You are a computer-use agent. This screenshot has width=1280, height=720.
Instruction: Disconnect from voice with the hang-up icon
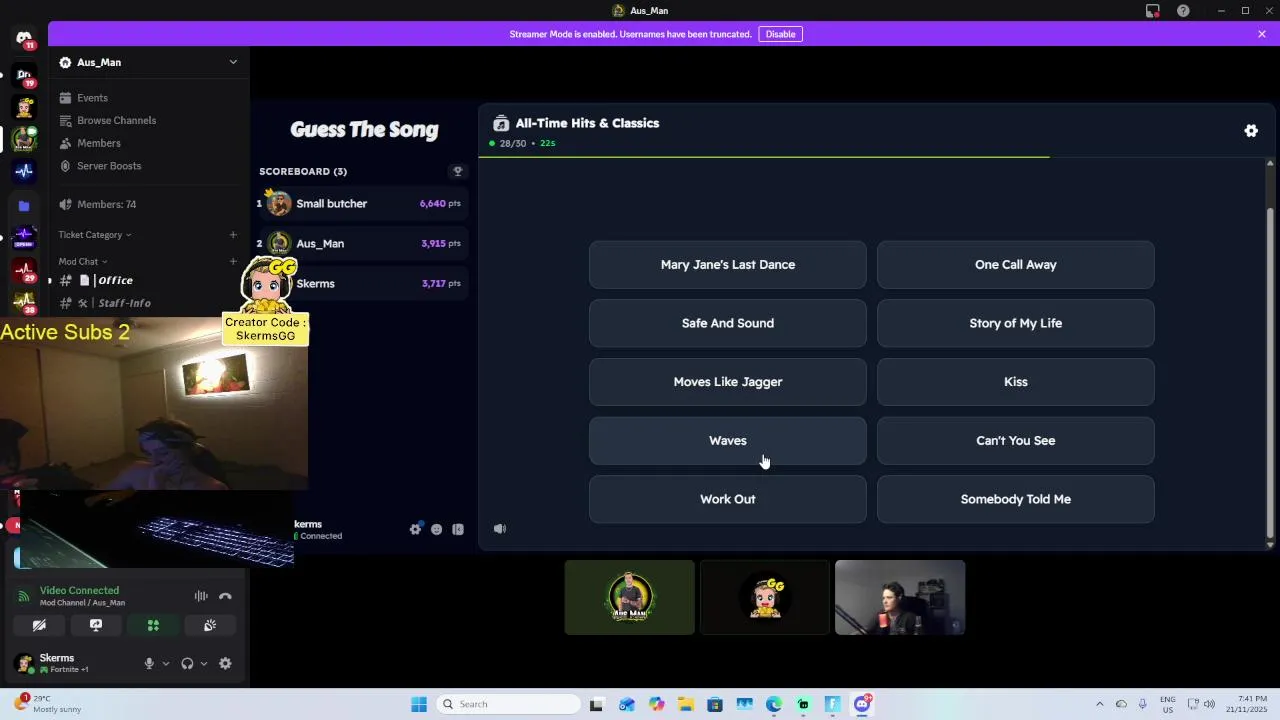point(225,596)
